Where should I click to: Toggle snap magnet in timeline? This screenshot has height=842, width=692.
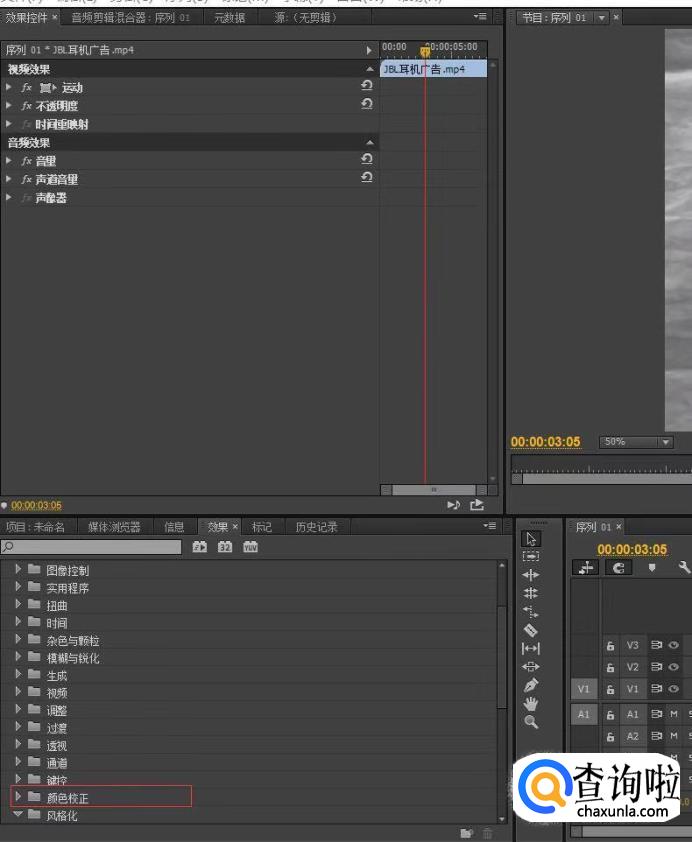(618, 567)
